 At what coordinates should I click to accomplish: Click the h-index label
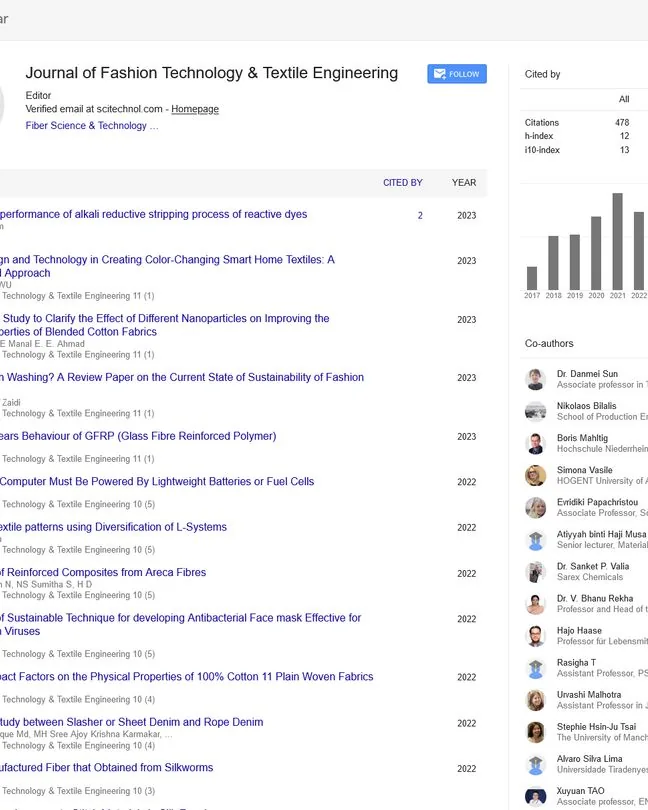pyautogui.click(x=539, y=136)
